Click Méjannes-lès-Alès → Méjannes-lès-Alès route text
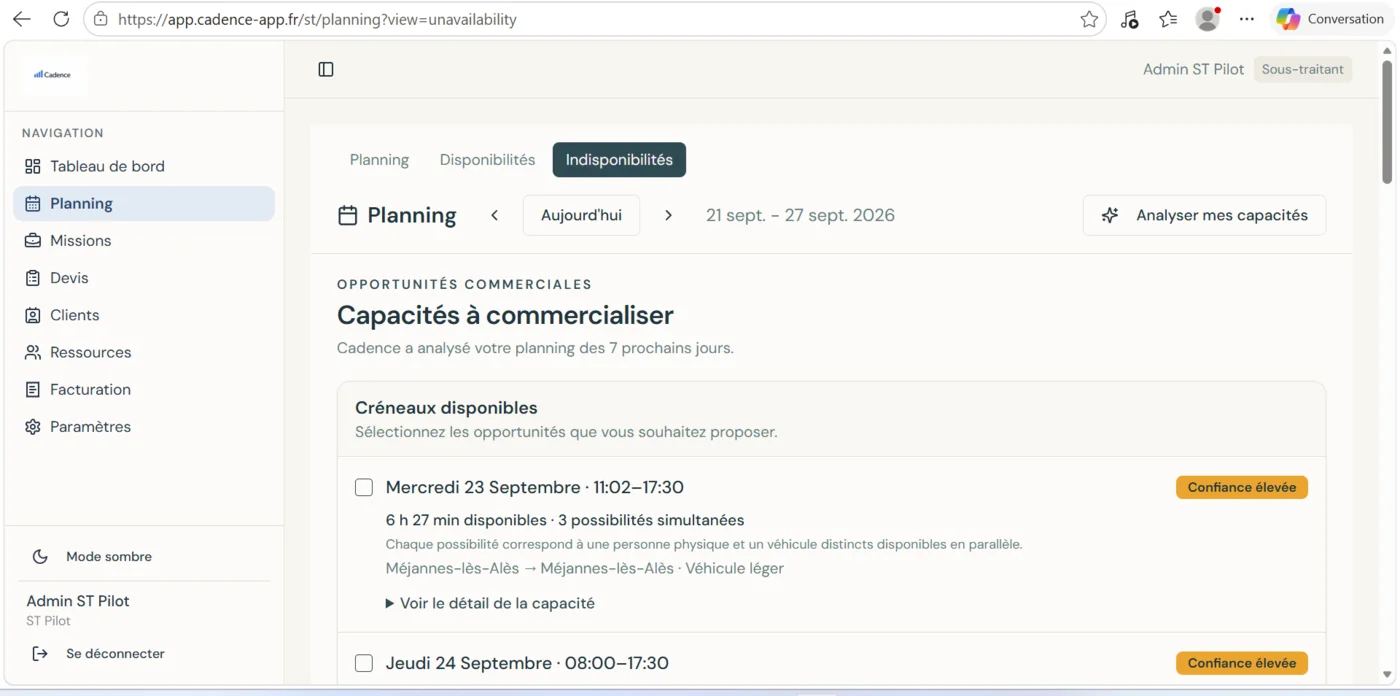Screen dimensions: 1400x696 [x=530, y=568]
